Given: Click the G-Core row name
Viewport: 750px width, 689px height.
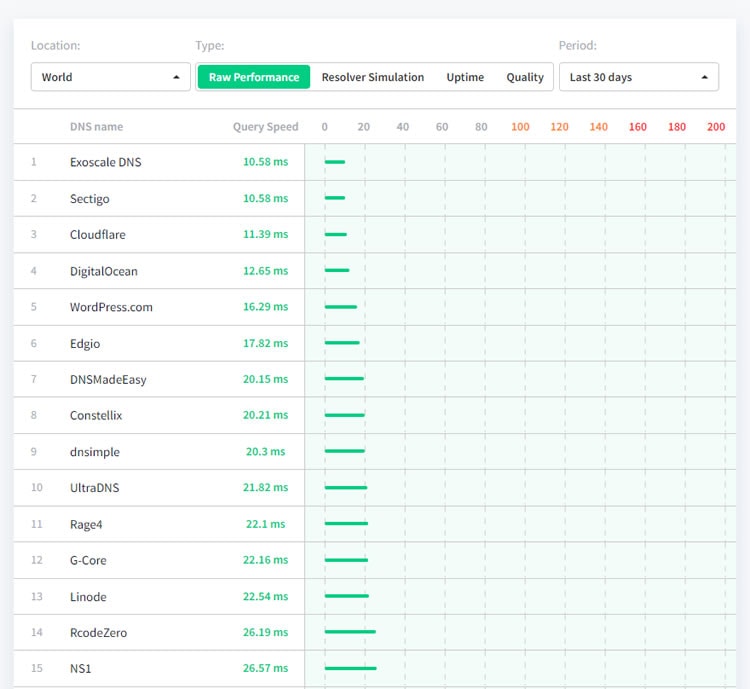Looking at the screenshot, I should pyautogui.click(x=88, y=560).
